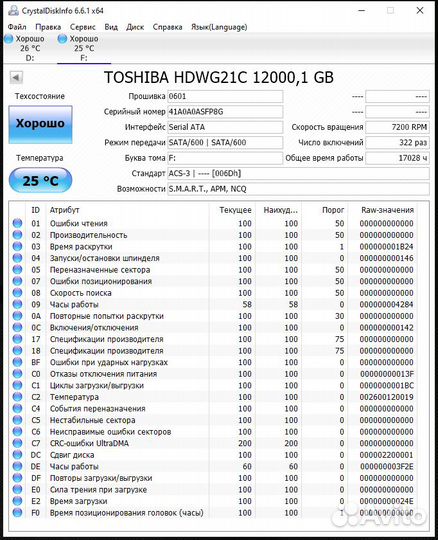Click the Атрибут column header
The image size is (438, 540).
click(64, 210)
